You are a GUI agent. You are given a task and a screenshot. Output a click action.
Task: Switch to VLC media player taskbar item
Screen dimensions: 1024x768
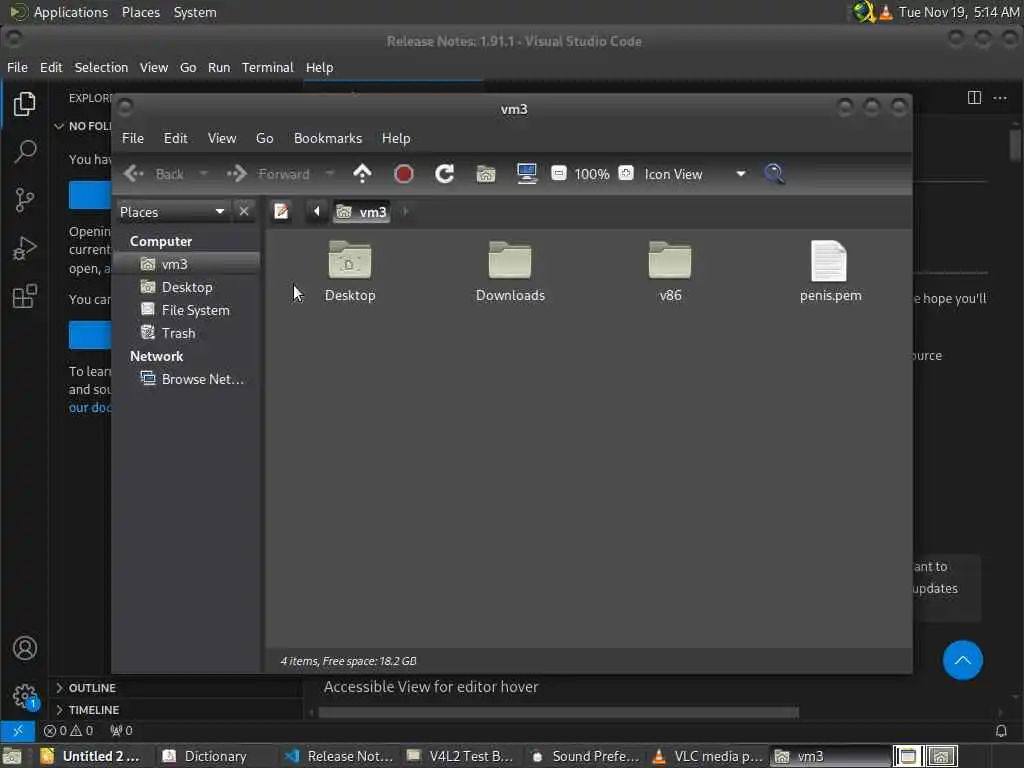(x=707, y=756)
